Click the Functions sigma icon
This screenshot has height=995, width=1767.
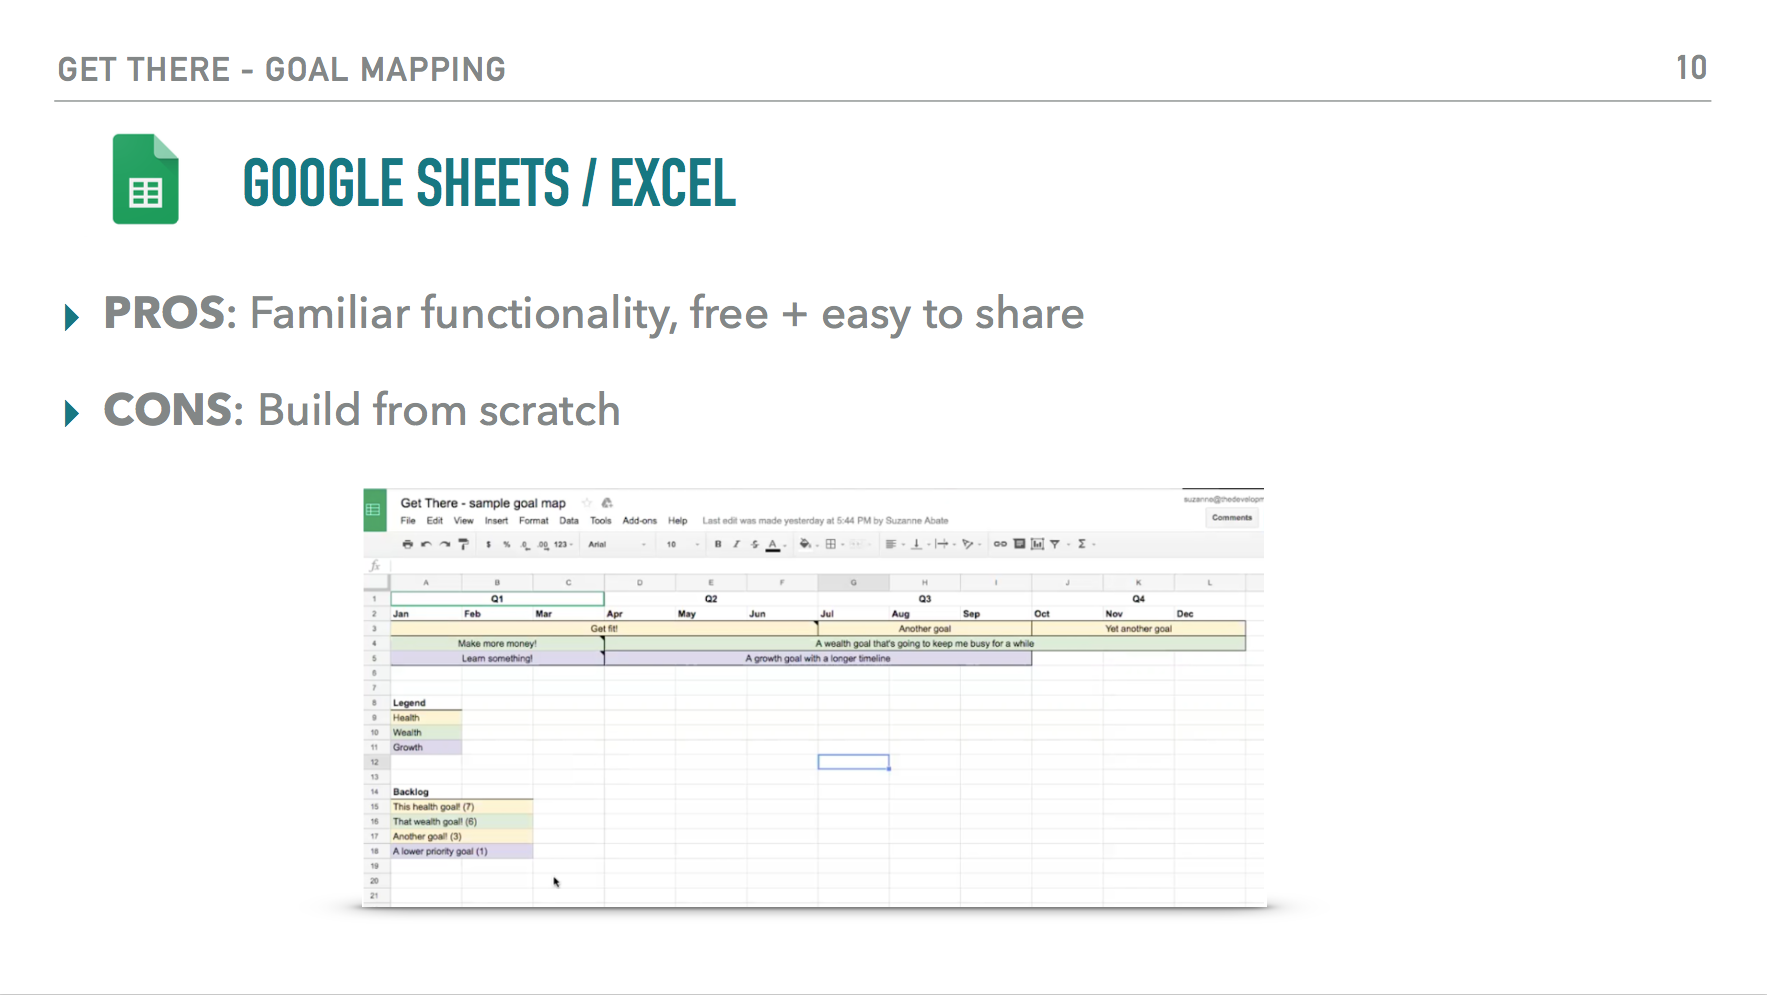click(1082, 545)
